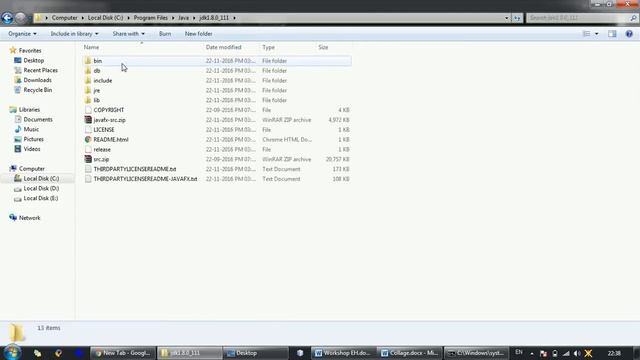This screenshot has height=360, width=640.
Task: Open the Include in library dropdown
Action: click(x=74, y=34)
